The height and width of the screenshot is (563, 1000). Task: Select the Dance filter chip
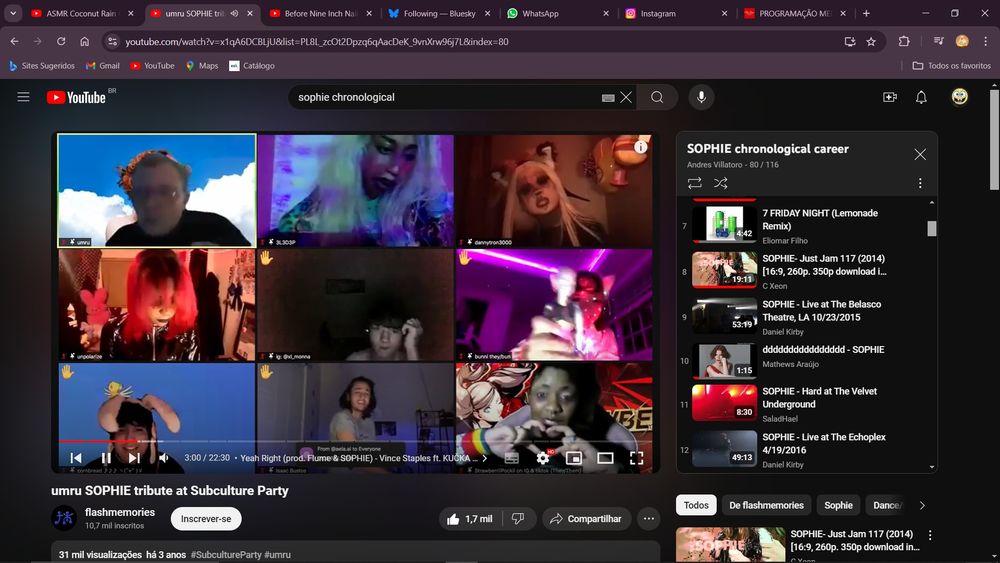tap(886, 505)
